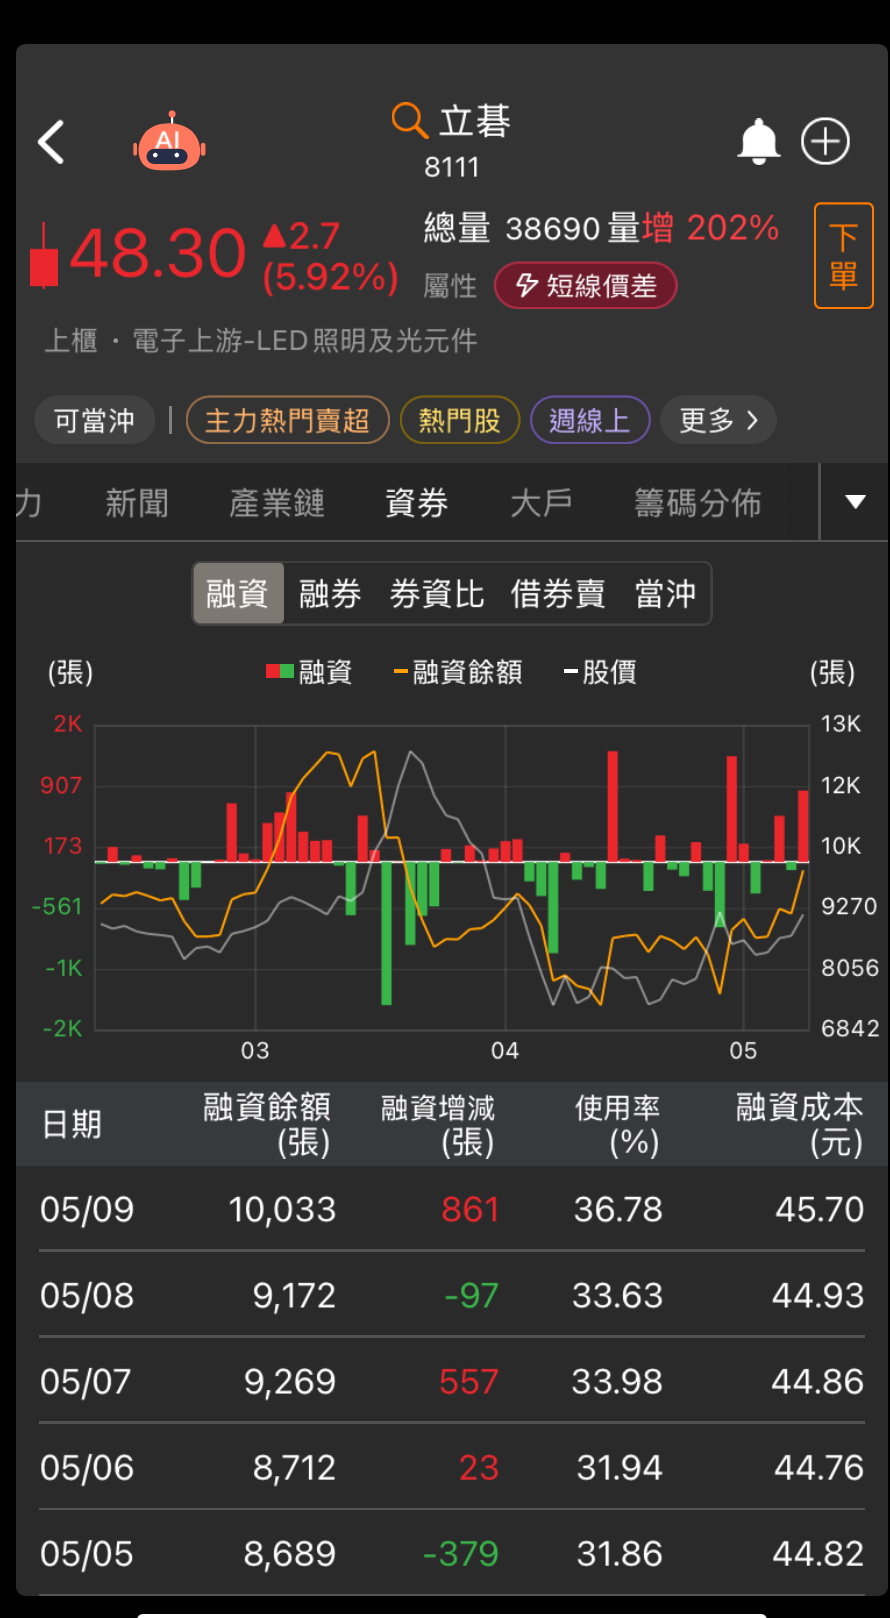Tap the 量增 202% volume indicator
The height and width of the screenshot is (1618, 890).
(x=694, y=228)
